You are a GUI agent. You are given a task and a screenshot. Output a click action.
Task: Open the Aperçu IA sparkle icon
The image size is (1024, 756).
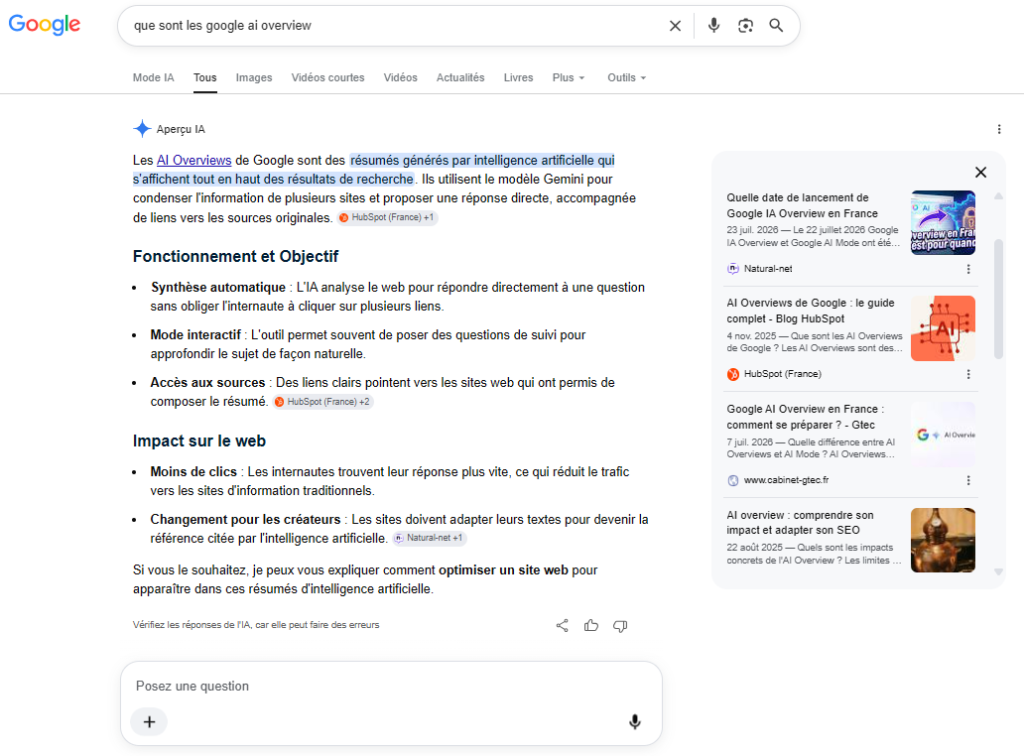tap(142, 129)
